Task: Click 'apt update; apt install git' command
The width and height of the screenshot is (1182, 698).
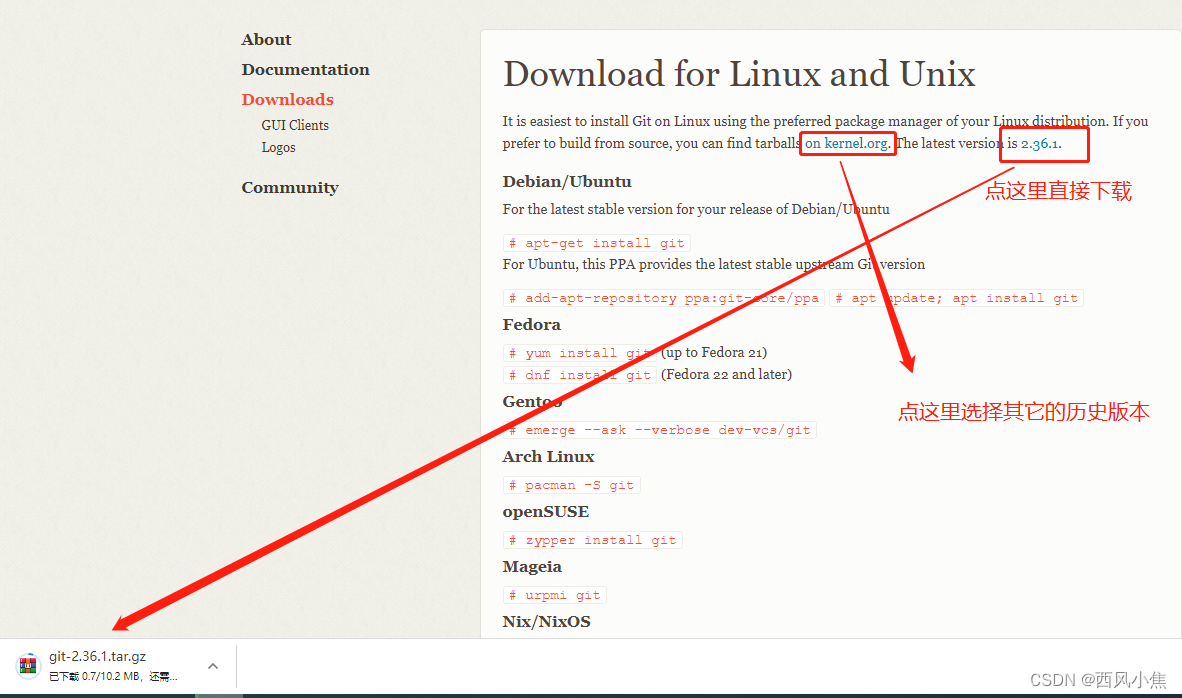Action: [956, 298]
